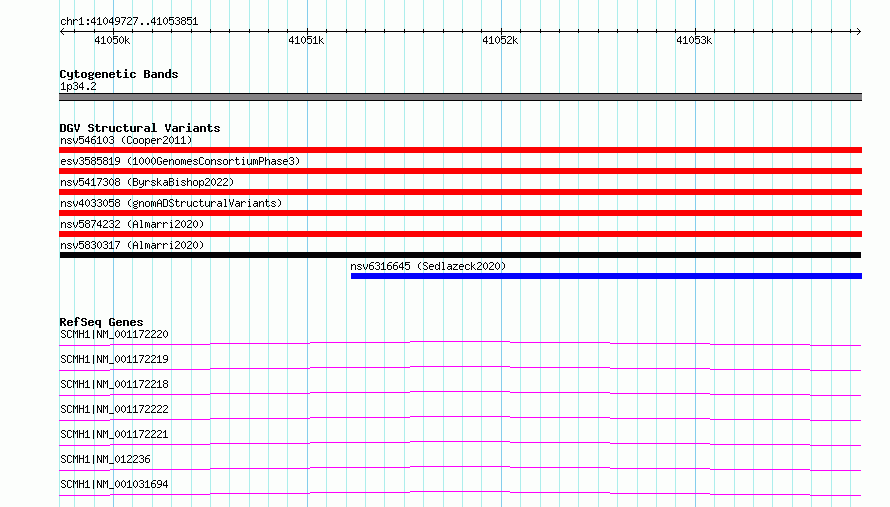Open the nsv6316645 (Sedlazeck2020) label
This screenshot has height=507, width=890.
coord(428,266)
